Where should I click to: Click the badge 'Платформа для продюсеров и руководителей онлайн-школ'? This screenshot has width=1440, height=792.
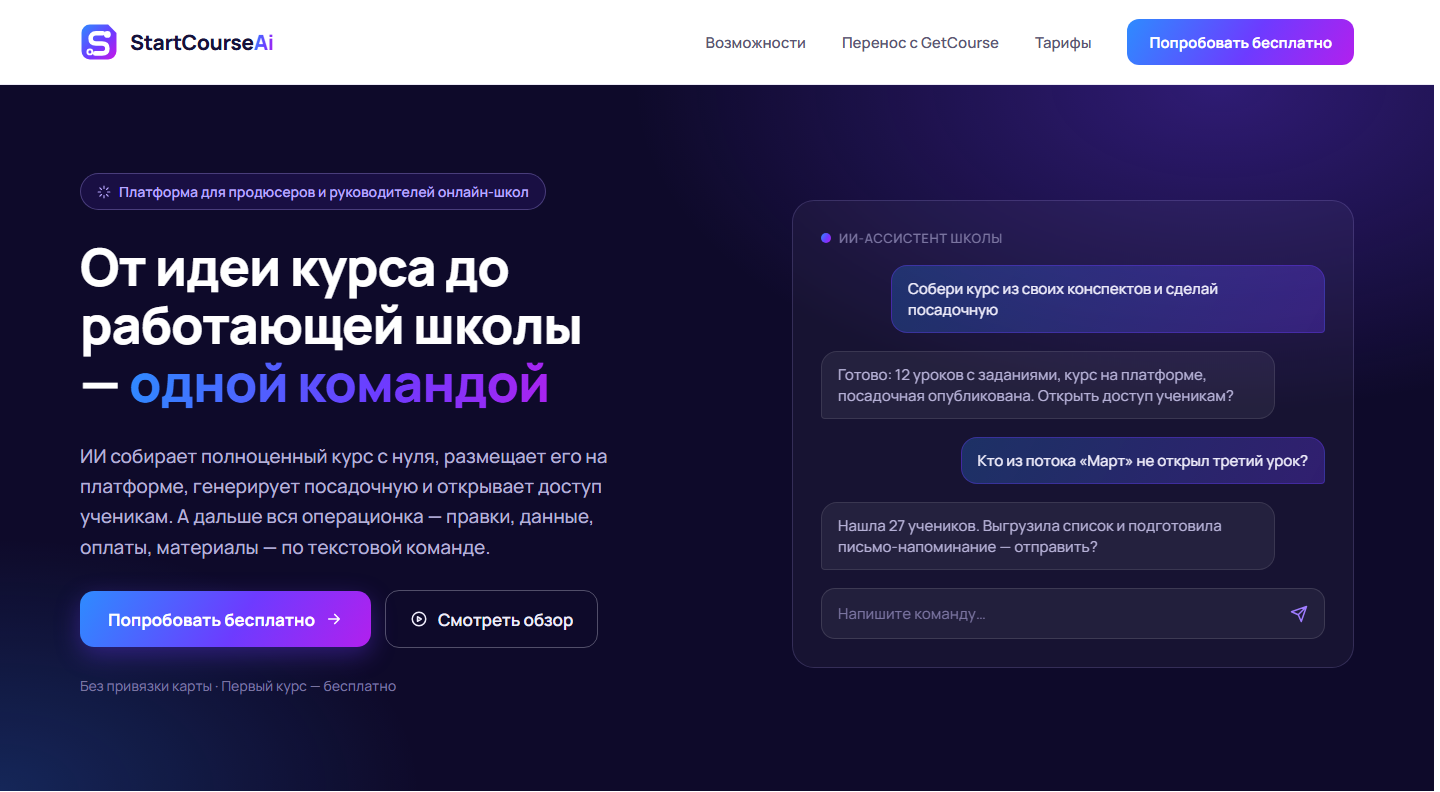(x=312, y=192)
